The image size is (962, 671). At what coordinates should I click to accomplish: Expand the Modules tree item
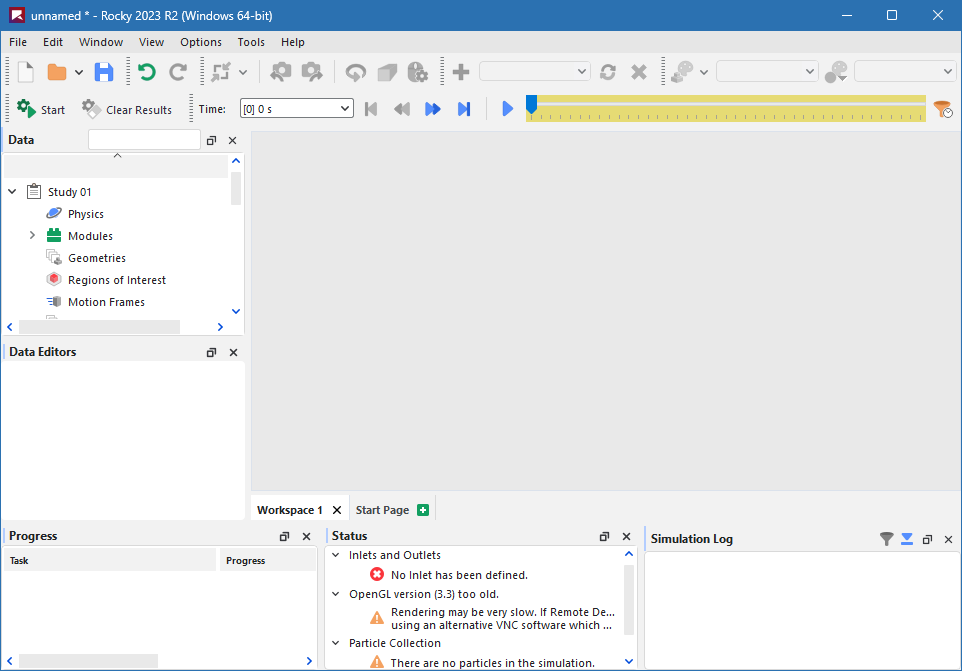(32, 236)
